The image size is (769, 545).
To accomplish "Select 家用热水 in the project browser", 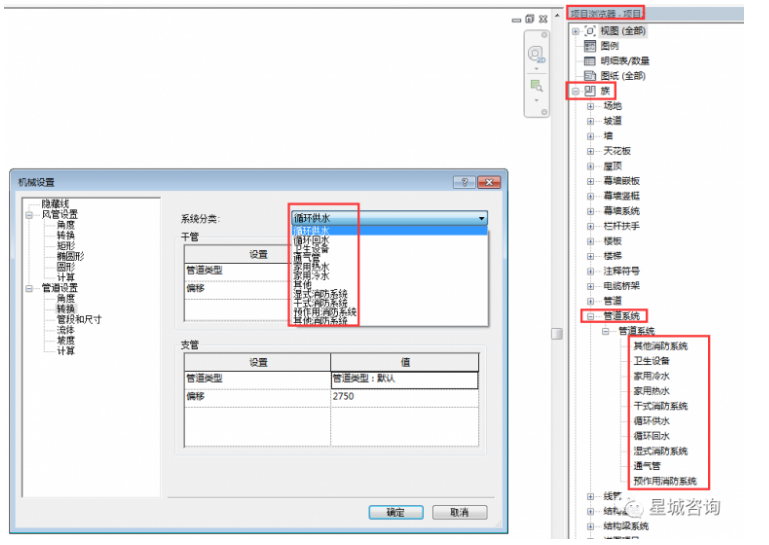I will pos(651,391).
